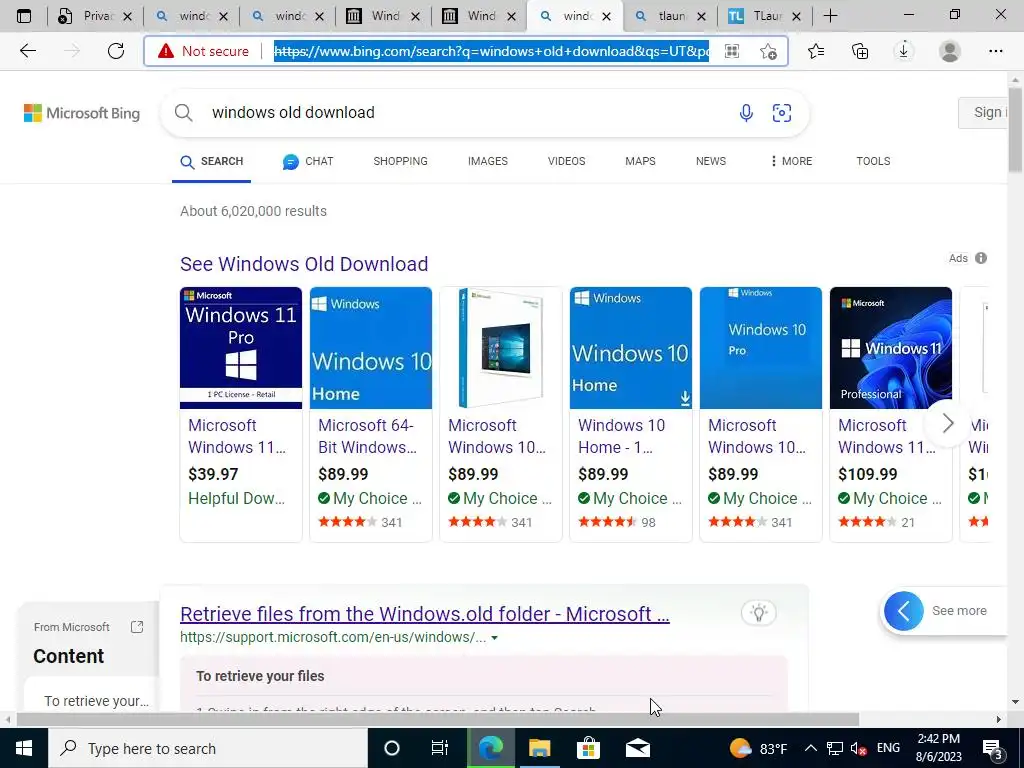Select the SEARCH tab
This screenshot has width=1024, height=768.
(212, 161)
